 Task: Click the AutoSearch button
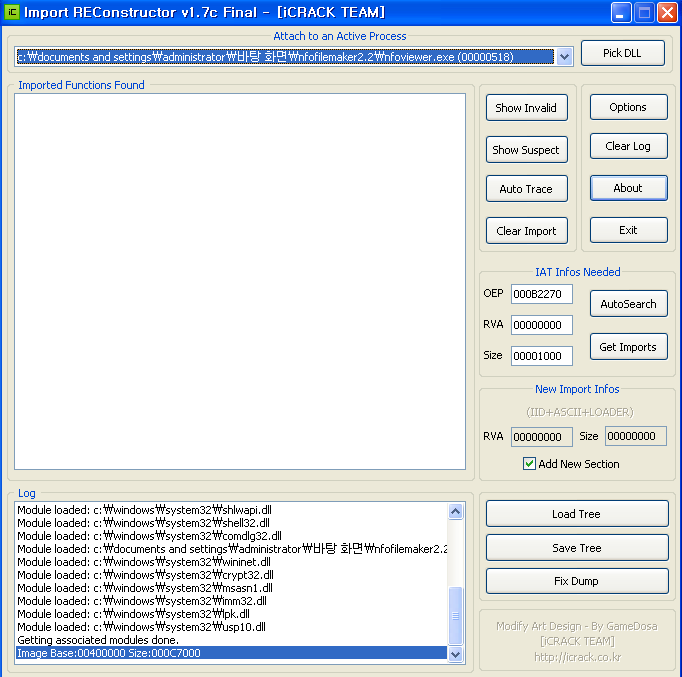(x=629, y=303)
